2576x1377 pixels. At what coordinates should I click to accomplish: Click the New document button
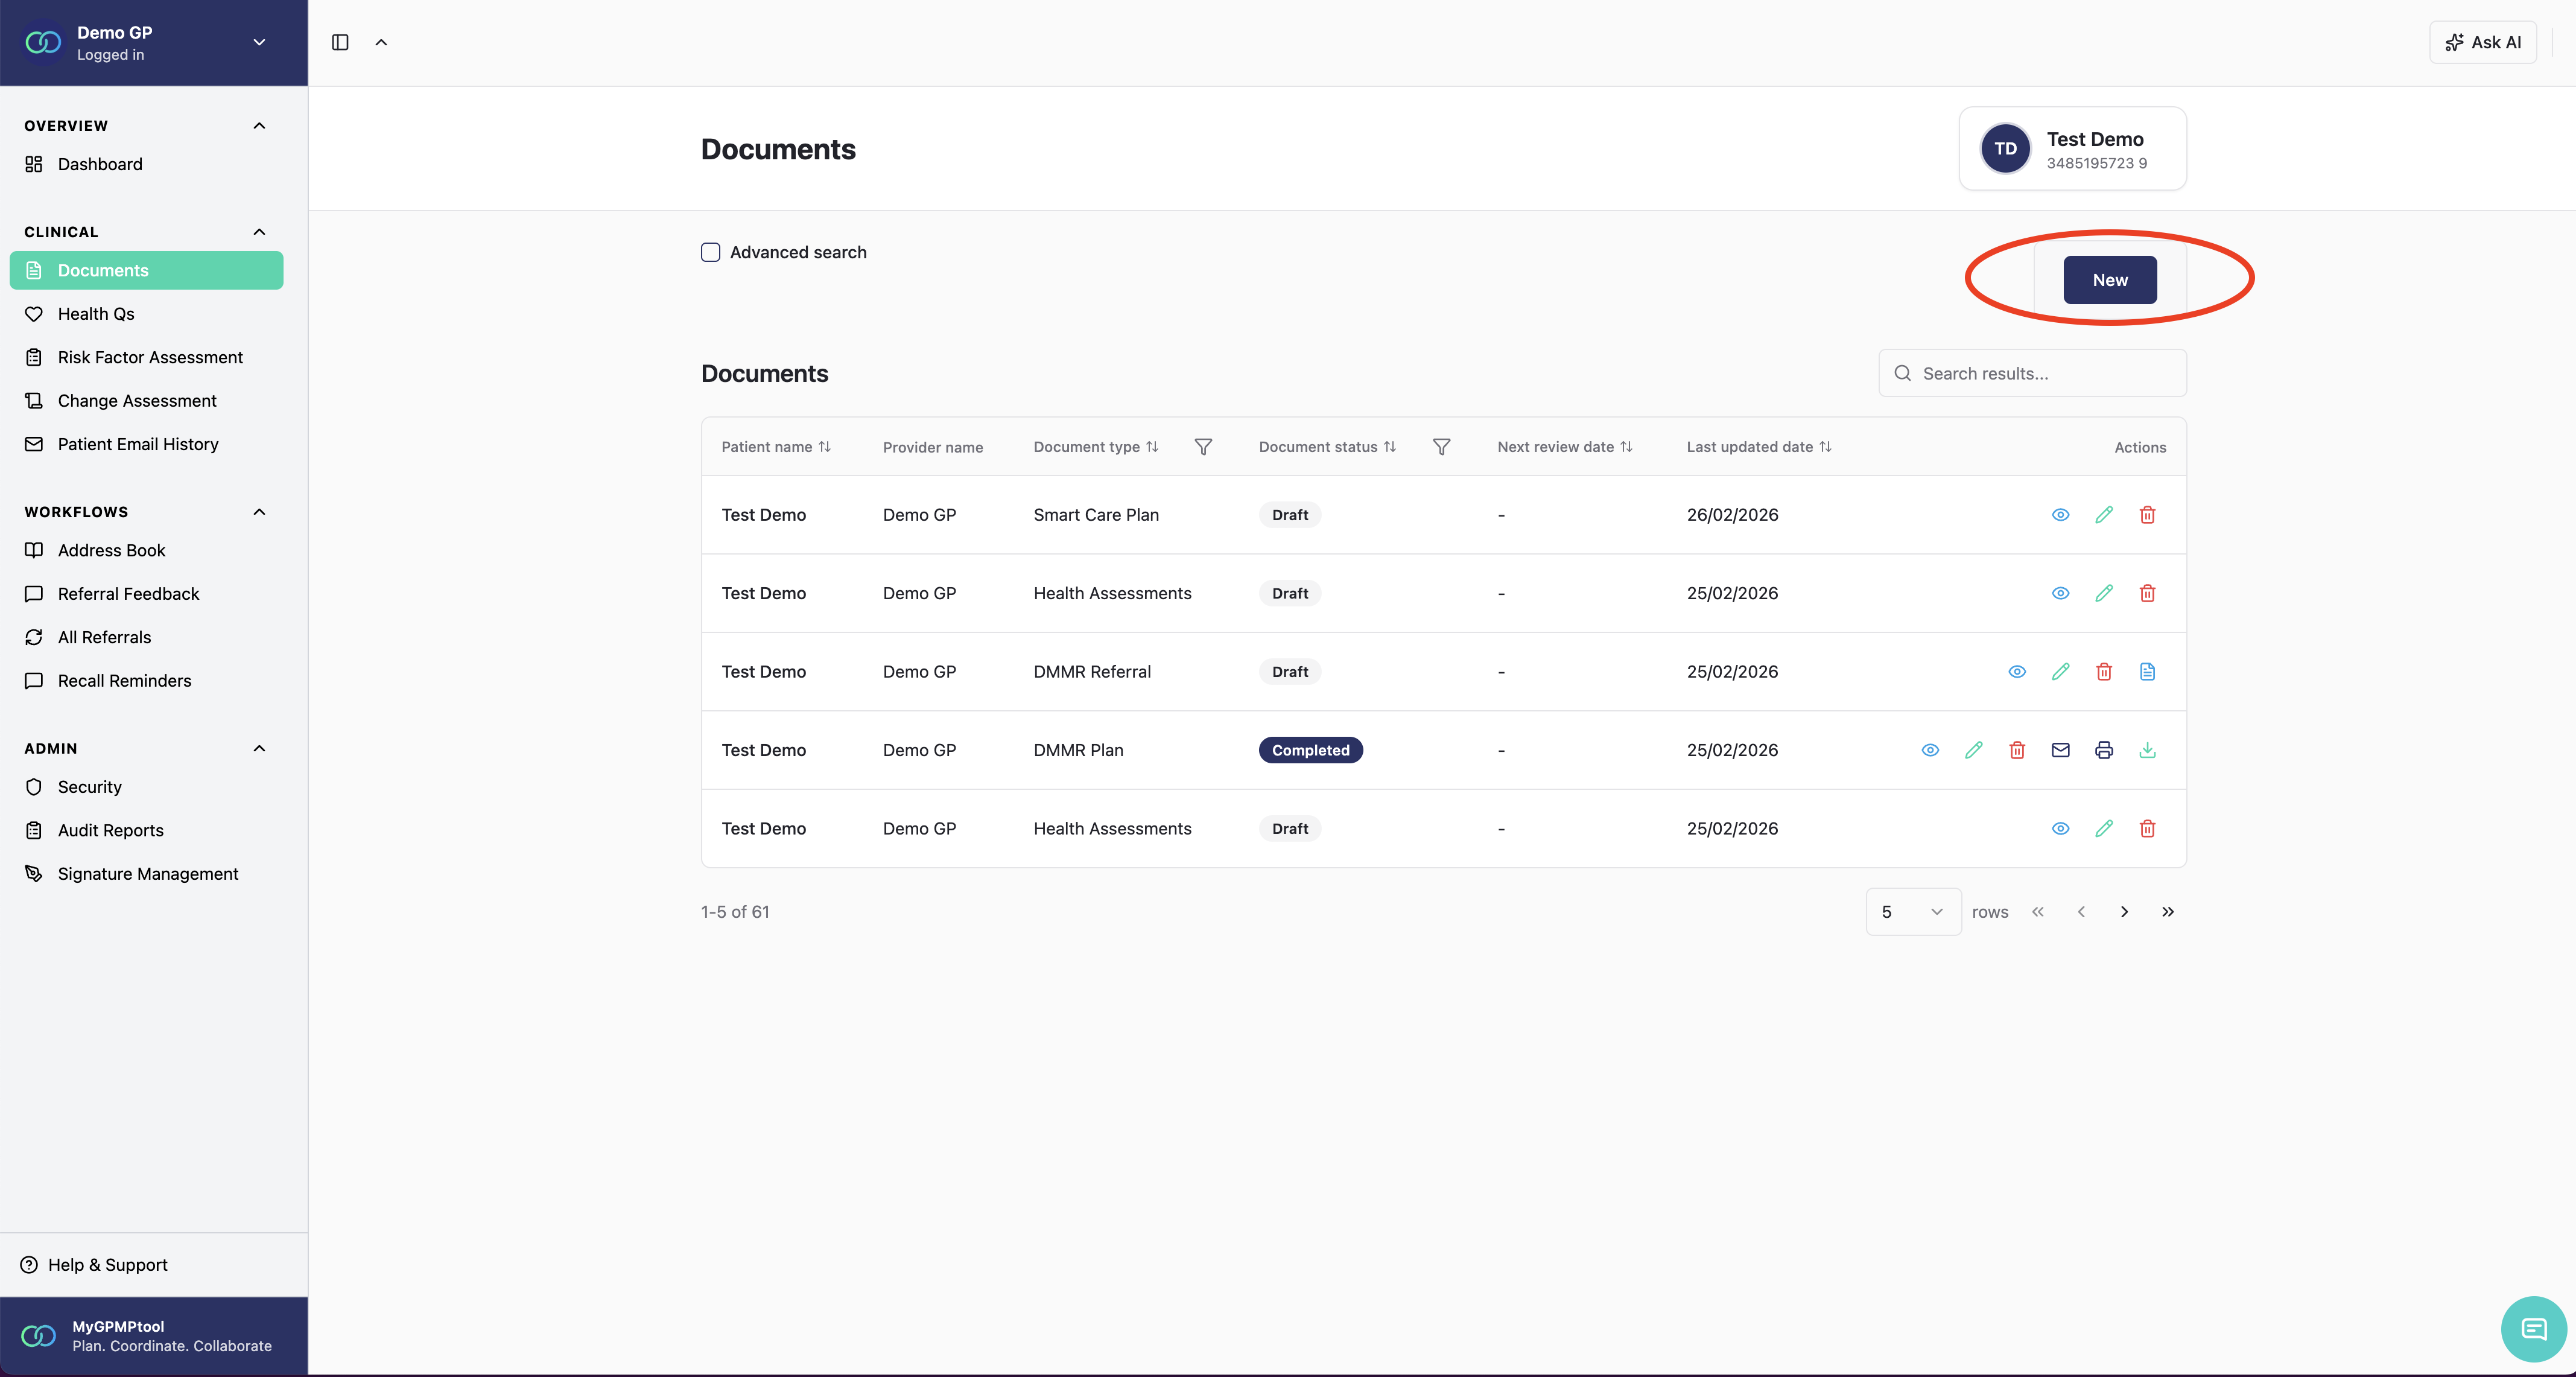click(x=2109, y=280)
